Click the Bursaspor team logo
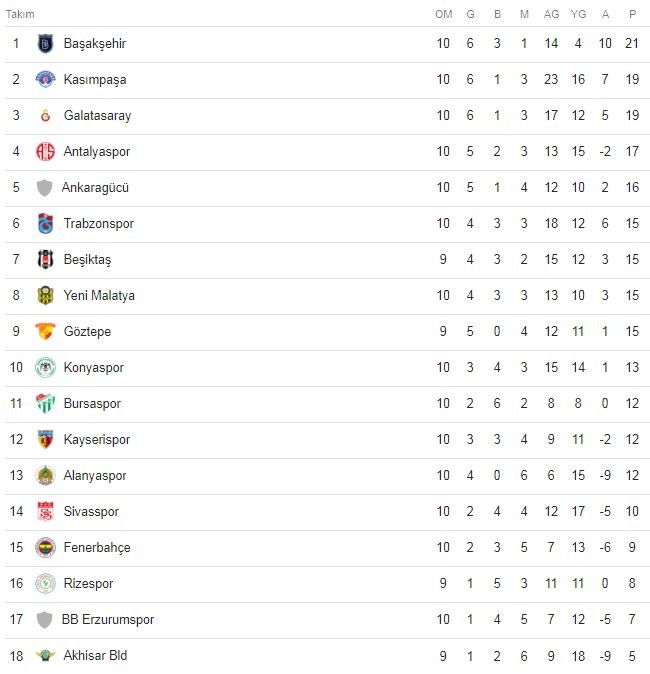This screenshot has height=674, width=650. (x=45, y=404)
